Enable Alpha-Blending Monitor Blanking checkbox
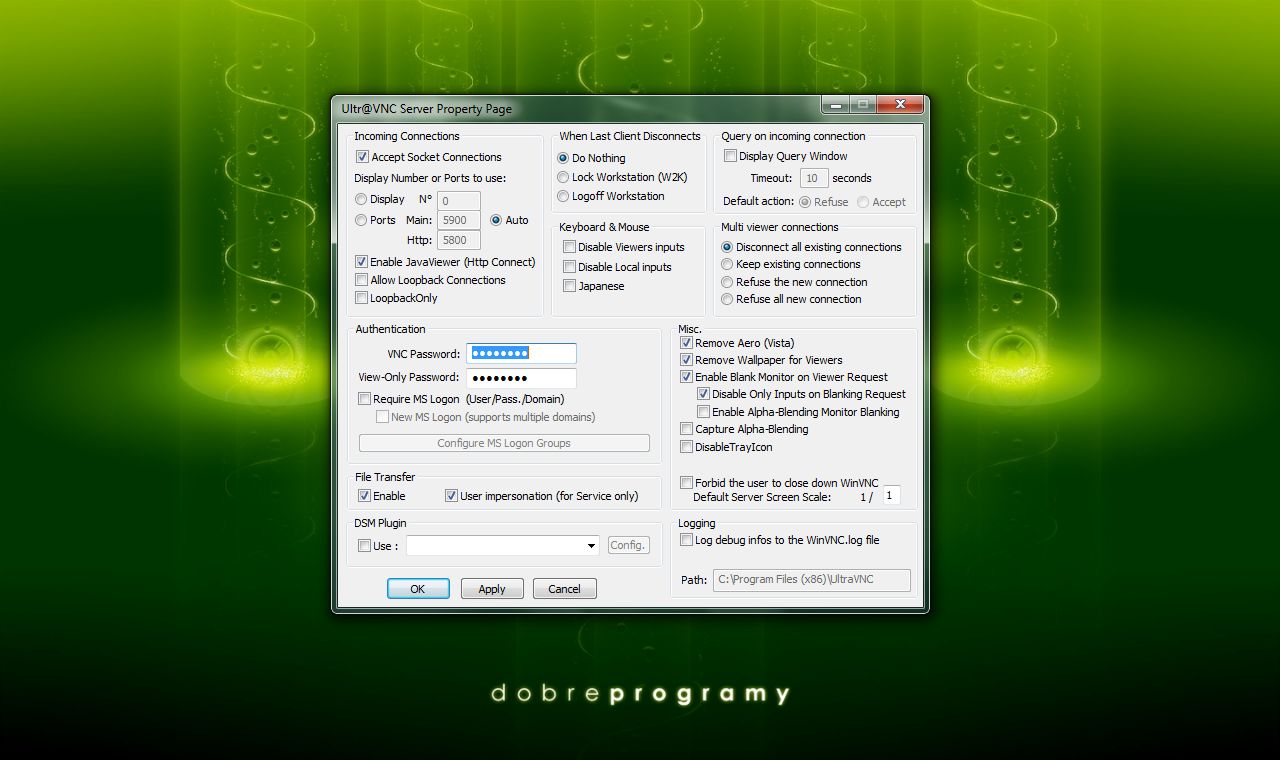Screen dimensions: 1280x760 pyautogui.click(x=703, y=412)
